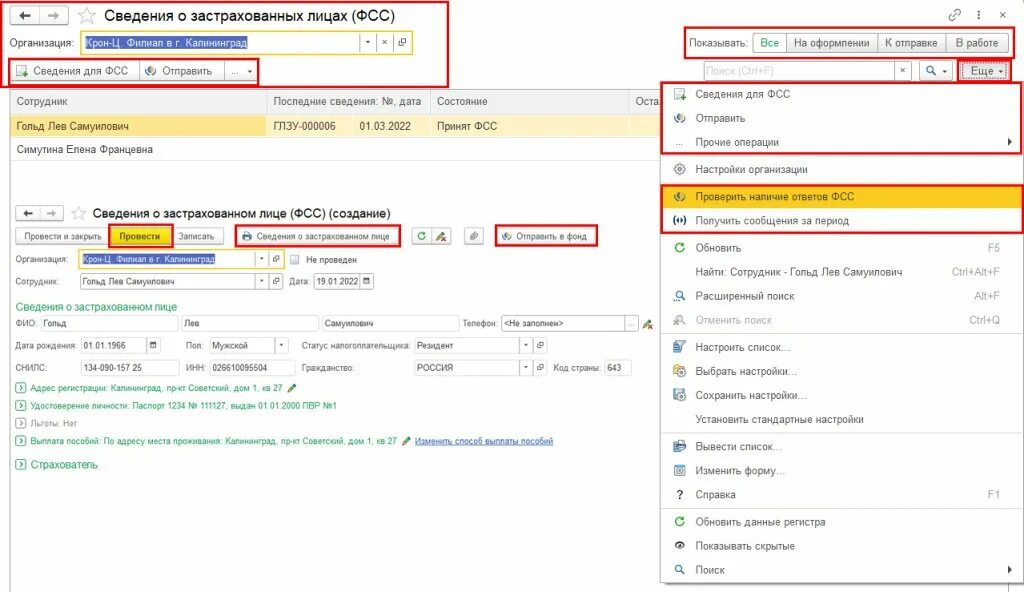This screenshot has height=592, width=1024.
Task: Open the Статус налогоплательщика dropdown
Action: (x=526, y=345)
